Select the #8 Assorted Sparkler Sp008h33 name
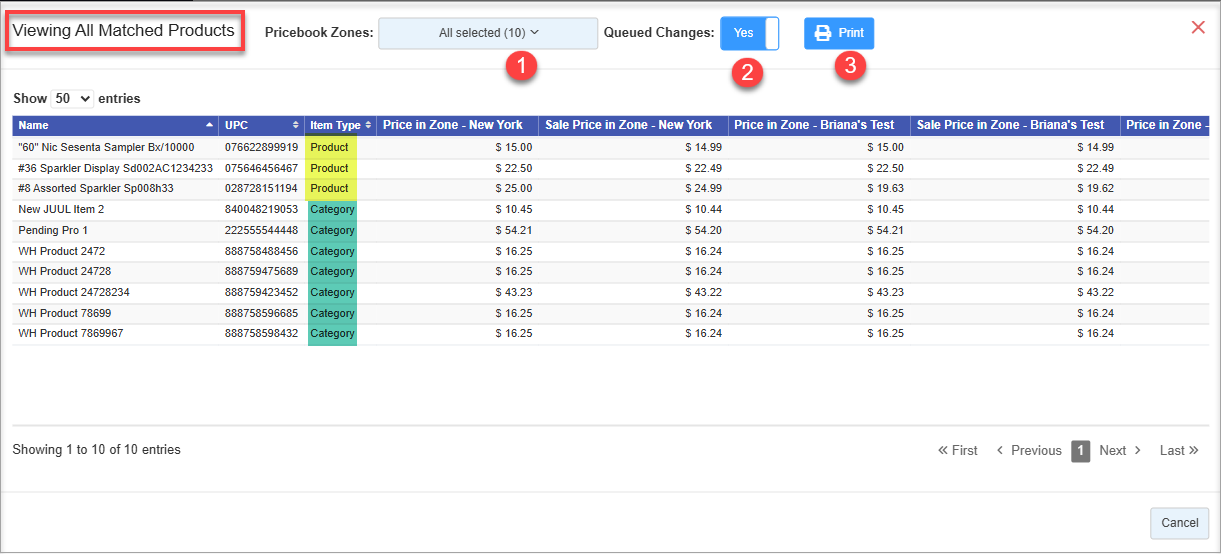This screenshot has height=554, width=1221. (96, 188)
